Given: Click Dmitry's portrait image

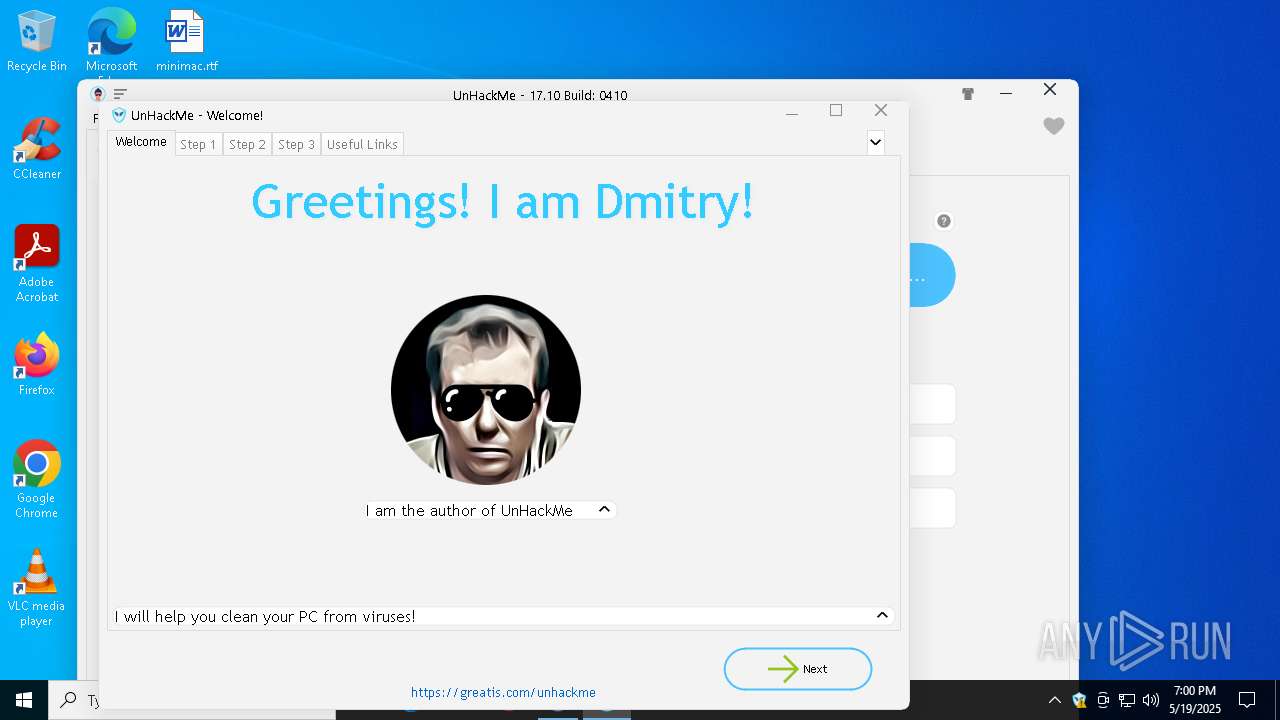Looking at the screenshot, I should pyautogui.click(x=486, y=390).
